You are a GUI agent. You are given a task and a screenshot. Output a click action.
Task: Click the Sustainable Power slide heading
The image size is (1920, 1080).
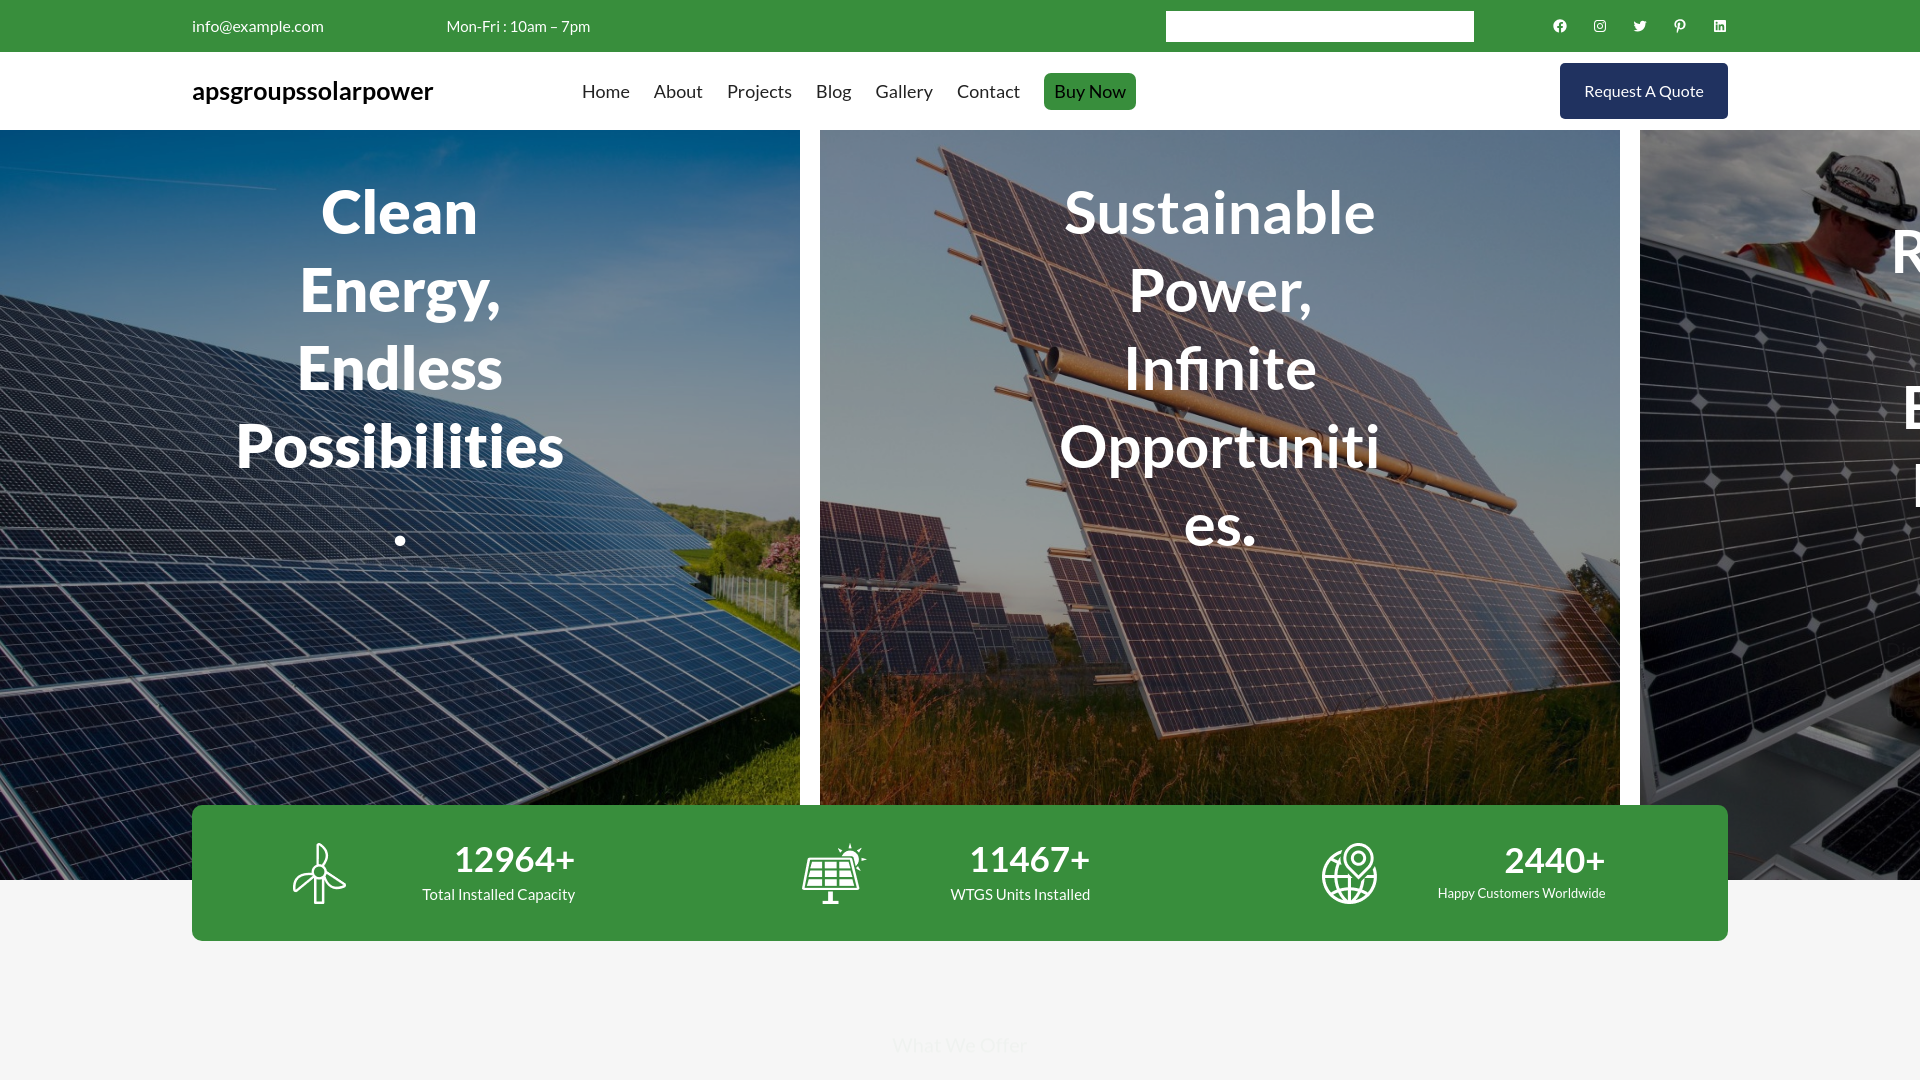pos(1220,368)
